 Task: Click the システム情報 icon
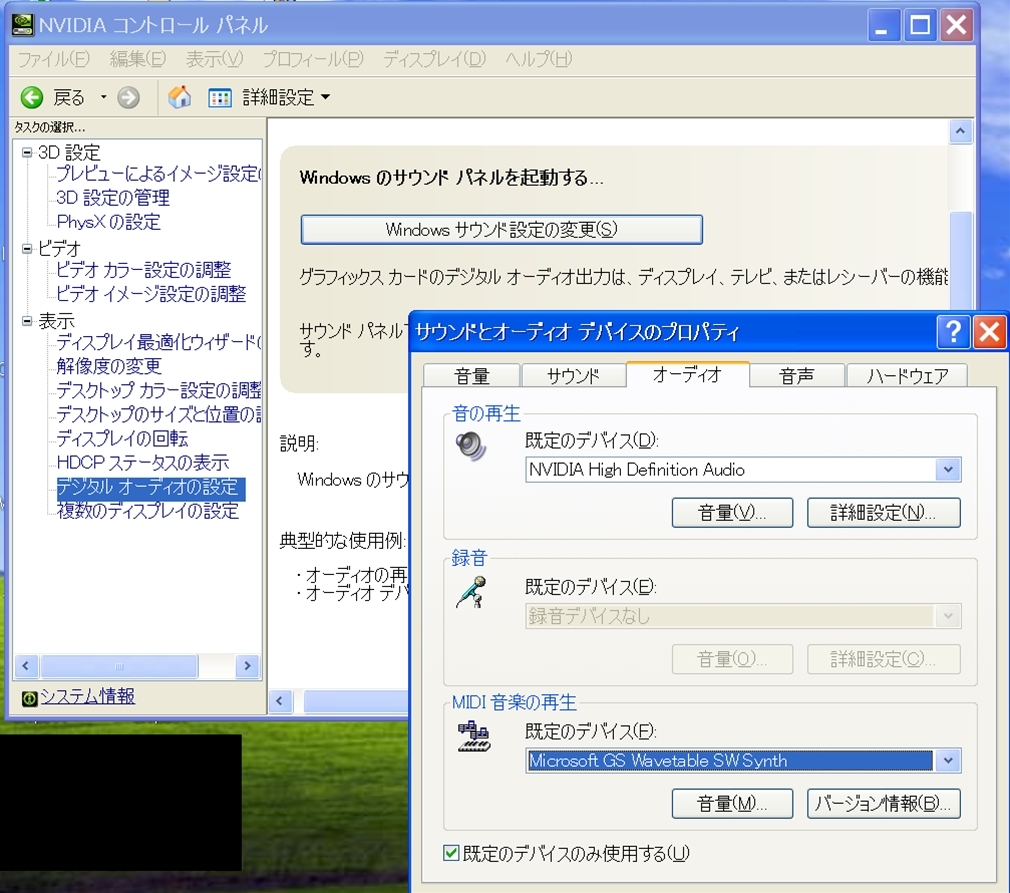pyautogui.click(x=29, y=698)
